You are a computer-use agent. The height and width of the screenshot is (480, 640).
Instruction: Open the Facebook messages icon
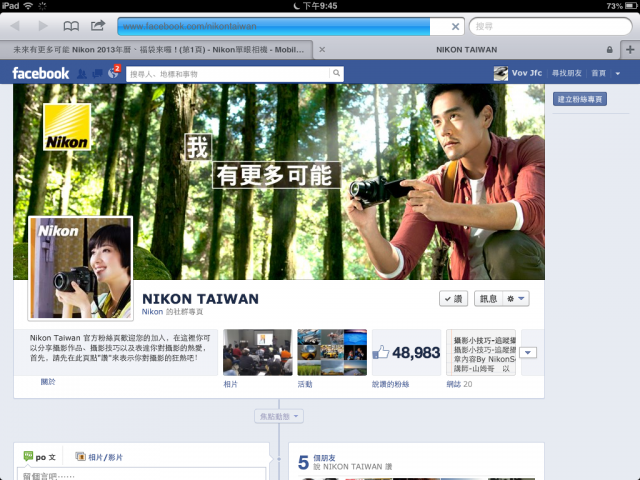click(x=98, y=73)
